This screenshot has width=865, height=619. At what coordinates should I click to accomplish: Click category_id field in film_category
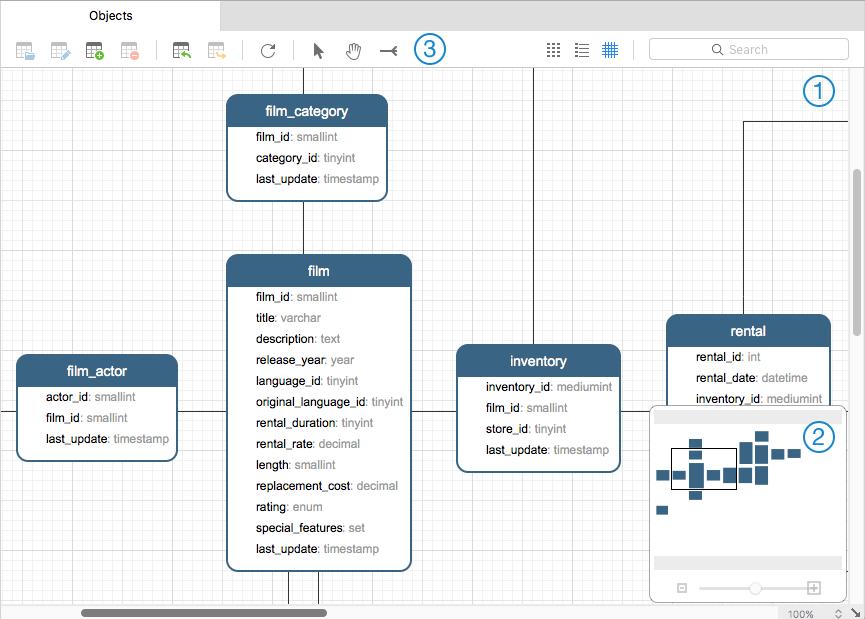pos(306,158)
